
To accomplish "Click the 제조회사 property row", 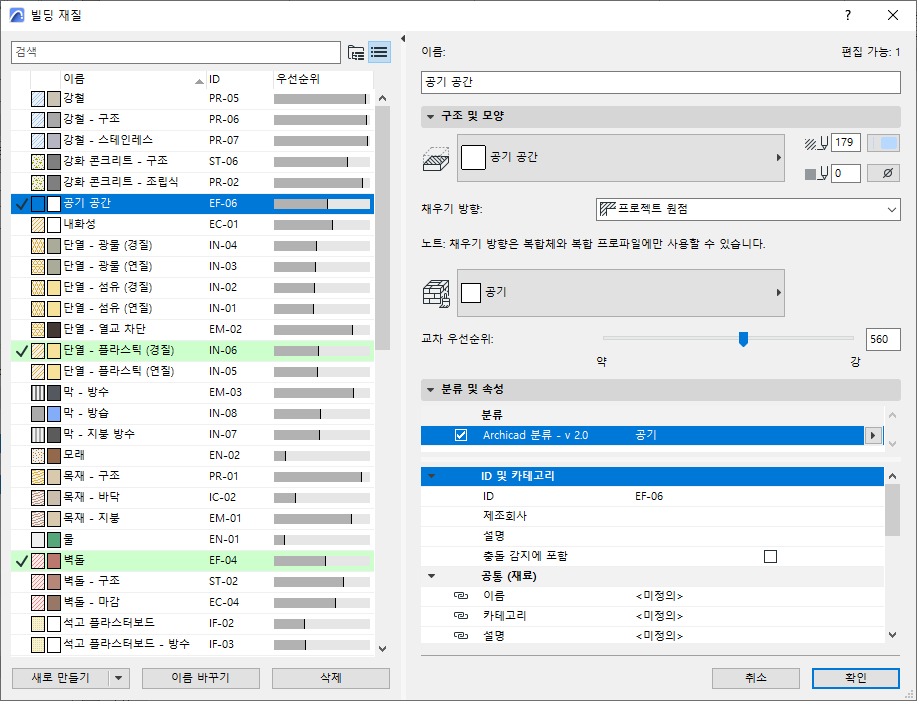I will click(x=652, y=516).
